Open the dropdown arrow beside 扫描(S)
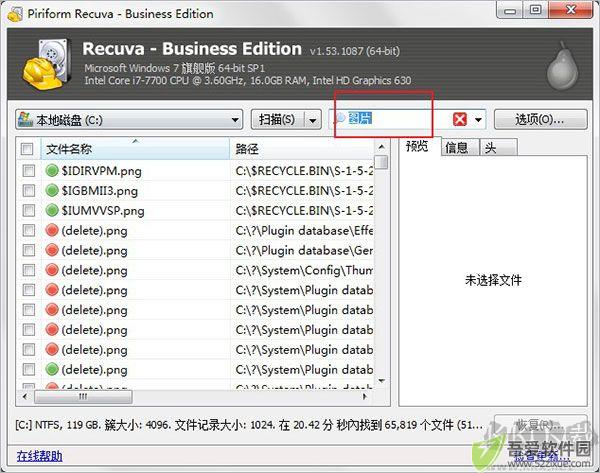Screen dimensions: 600x473 [313, 120]
